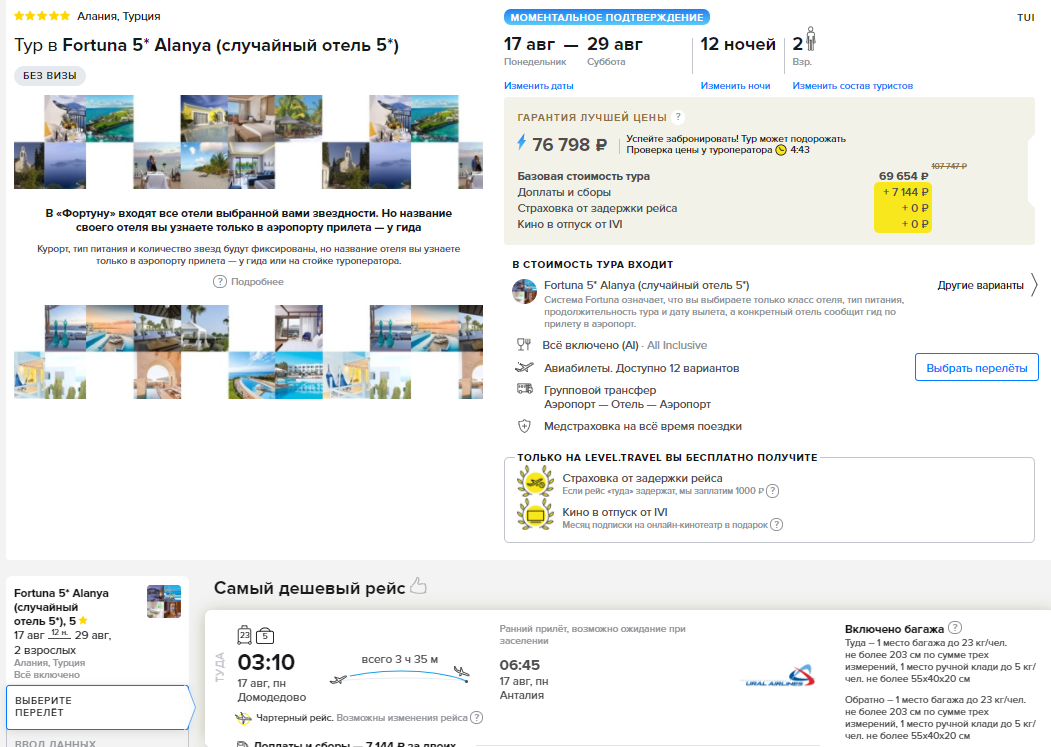
Task: Click the bus icon beside Групповой трансфер
Action: (524, 389)
